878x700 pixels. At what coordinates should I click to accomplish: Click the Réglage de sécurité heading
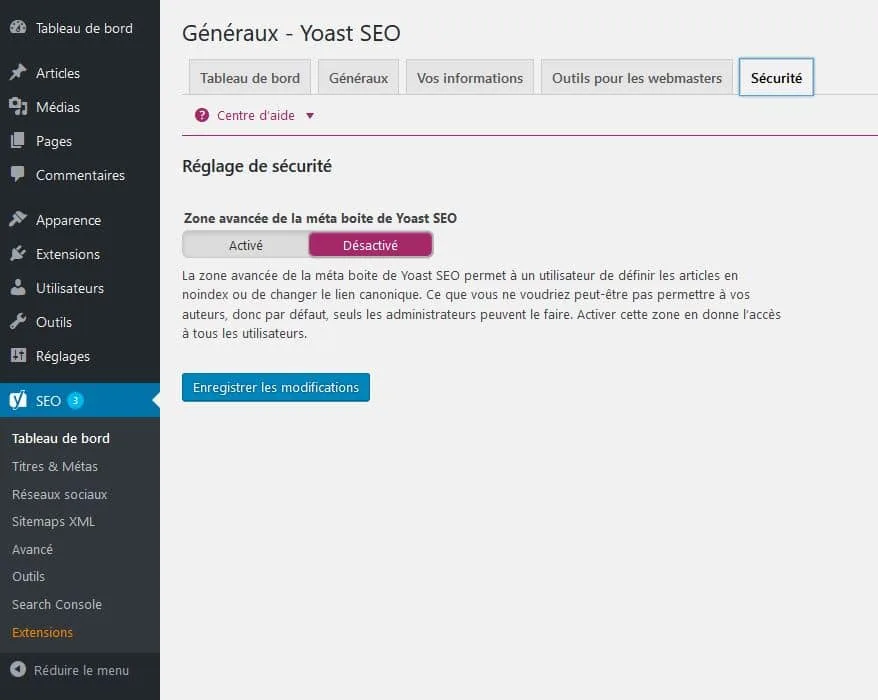click(x=257, y=166)
